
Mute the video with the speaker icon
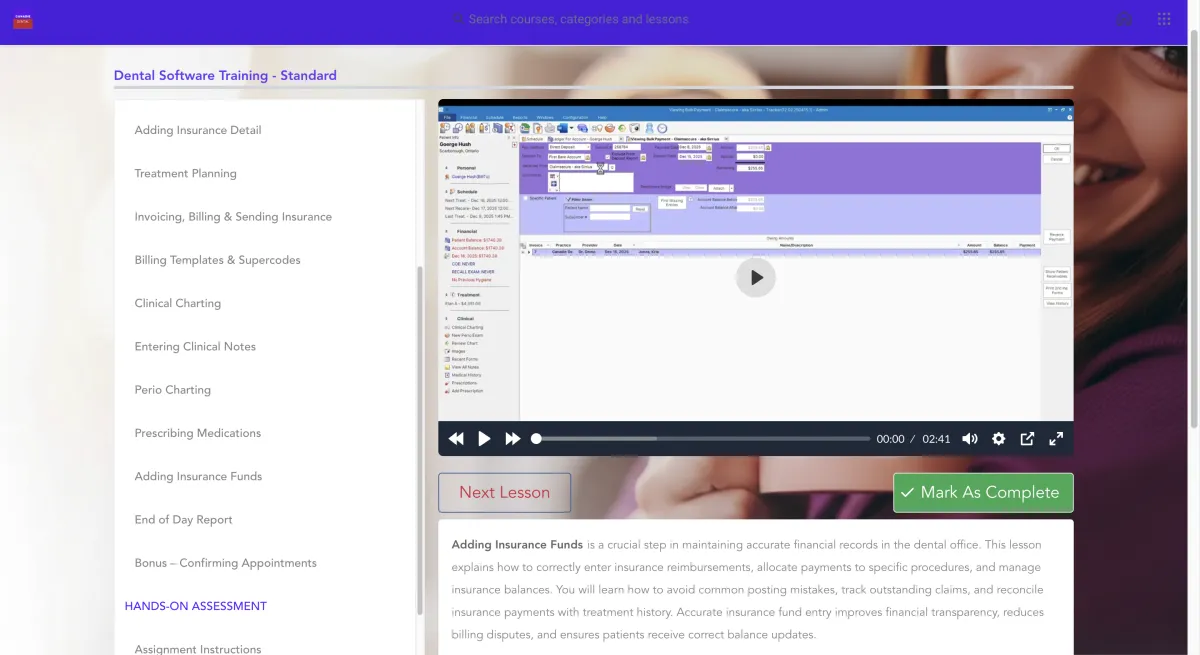[970, 439]
